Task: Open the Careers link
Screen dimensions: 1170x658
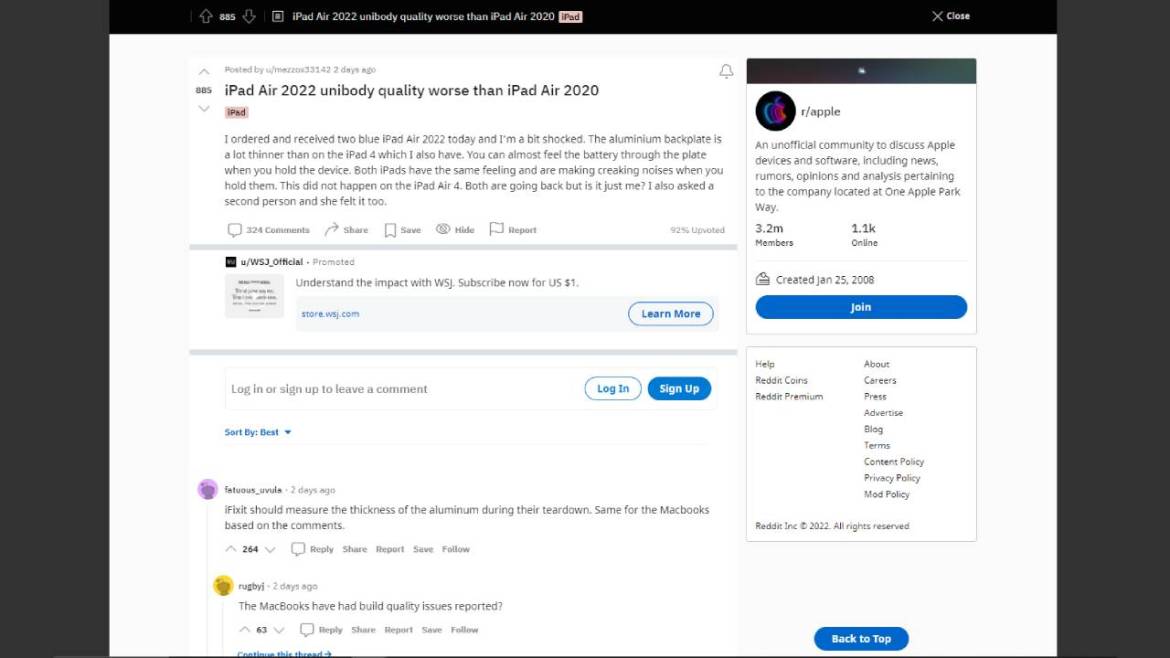Action: [880, 380]
